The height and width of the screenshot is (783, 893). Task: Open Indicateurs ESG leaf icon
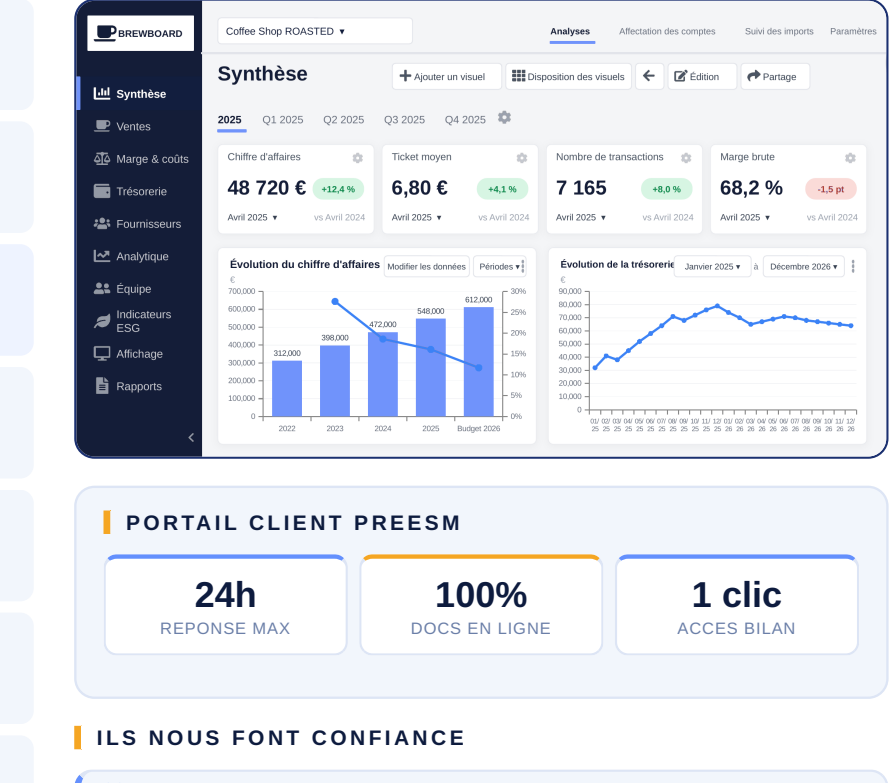click(x=102, y=321)
